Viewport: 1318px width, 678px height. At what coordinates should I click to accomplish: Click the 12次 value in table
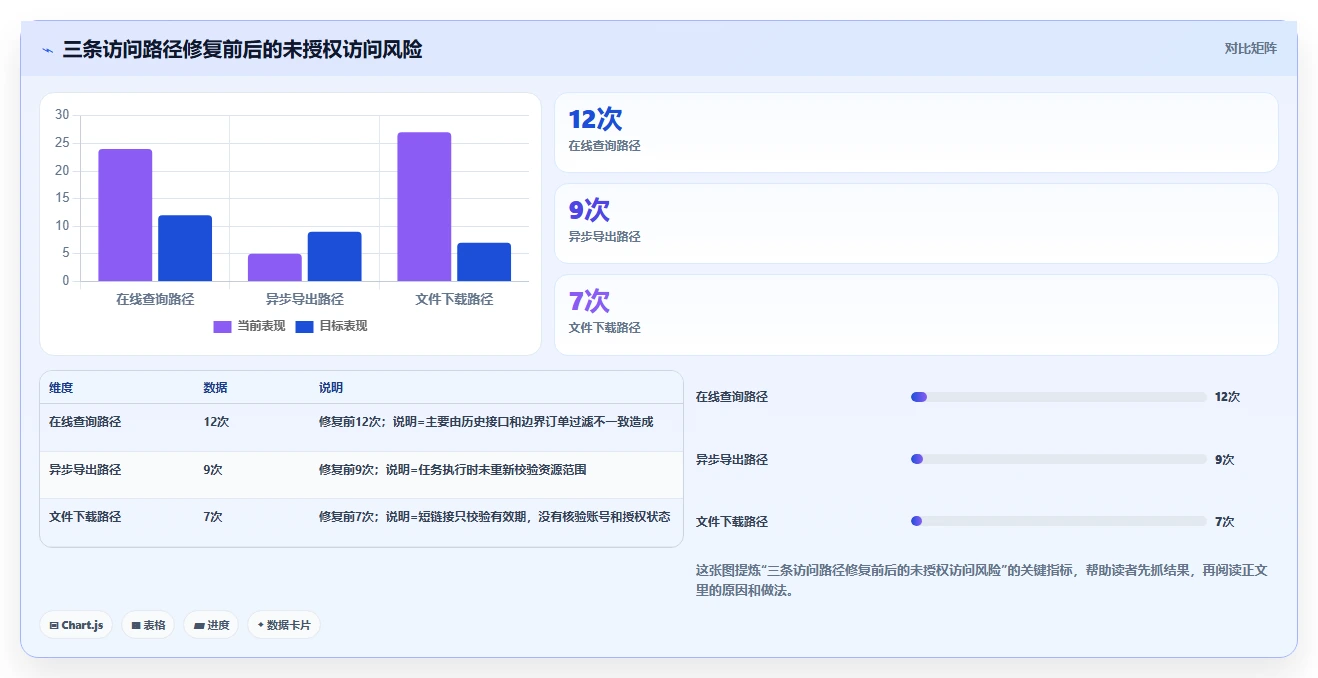tap(216, 422)
